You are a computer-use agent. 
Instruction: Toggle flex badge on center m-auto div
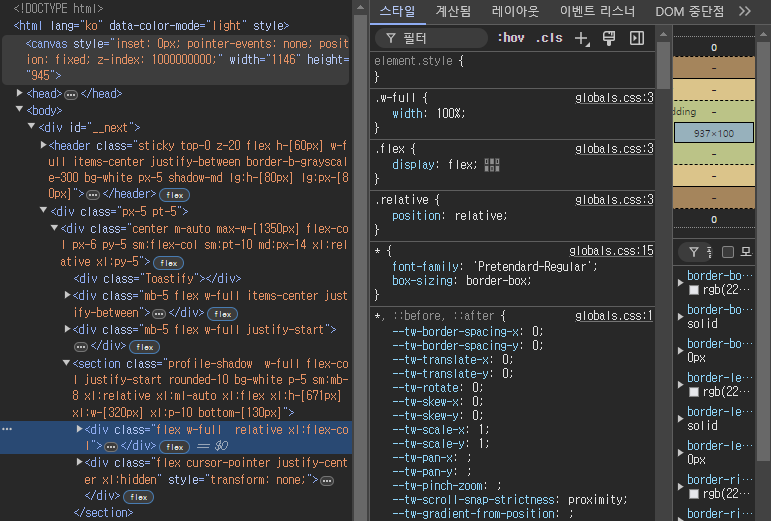pyautogui.click(x=169, y=263)
